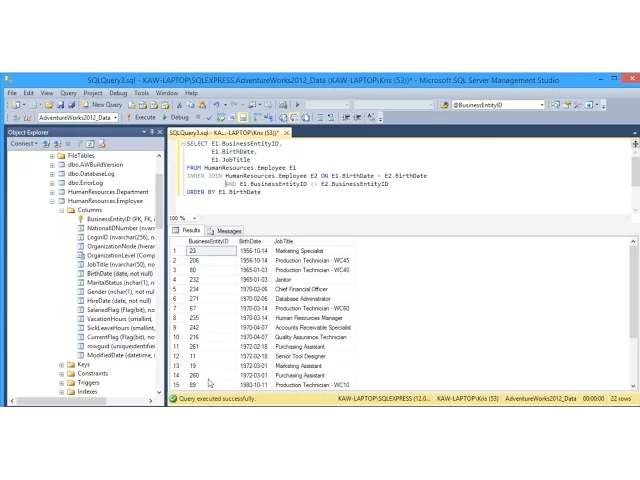Click the New Query button

pyautogui.click(x=102, y=105)
